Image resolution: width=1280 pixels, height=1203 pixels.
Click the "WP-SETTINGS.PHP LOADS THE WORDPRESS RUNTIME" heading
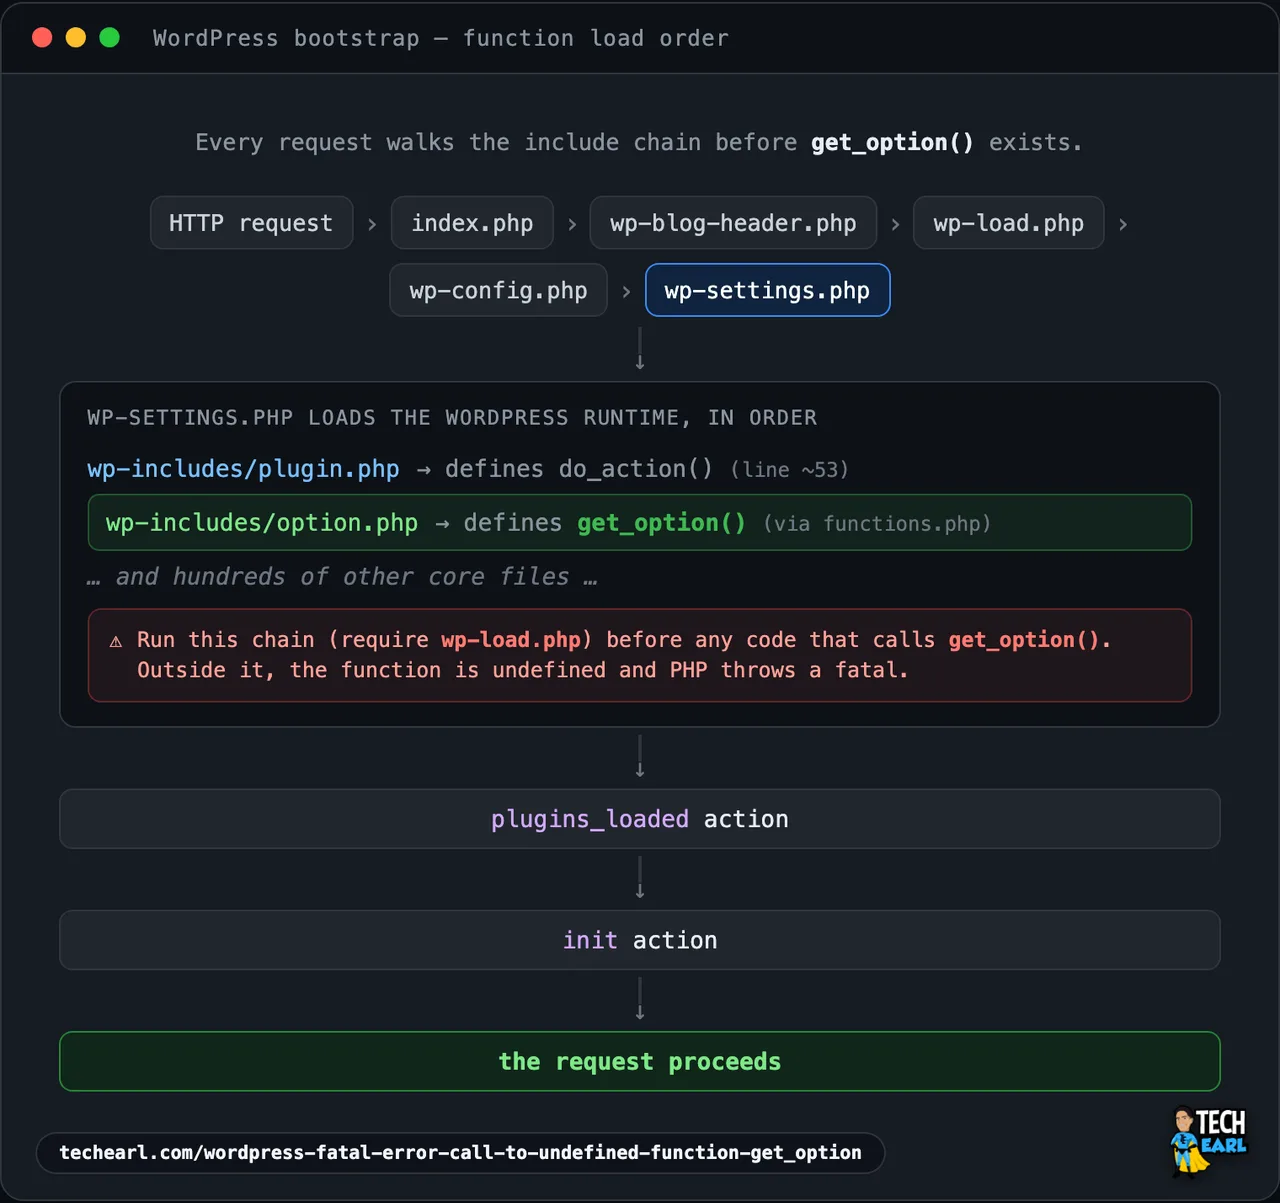452,417
